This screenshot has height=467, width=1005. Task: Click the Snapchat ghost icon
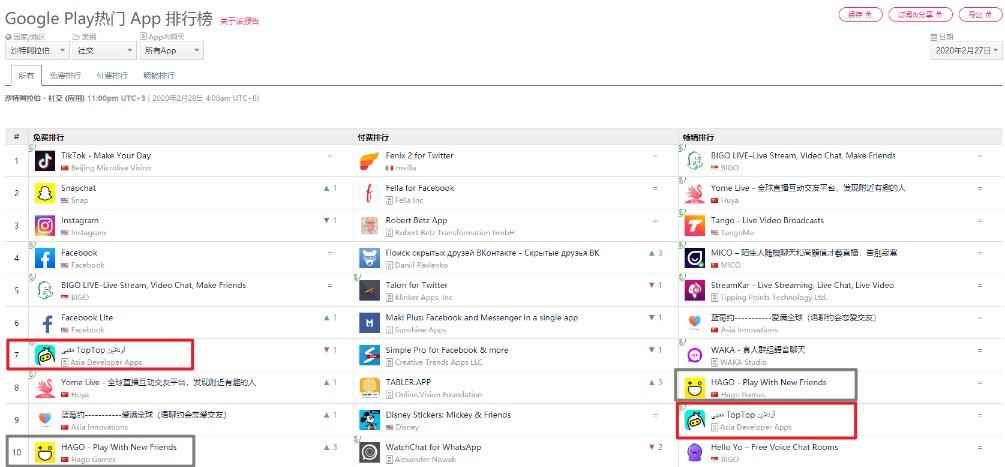coord(45,193)
